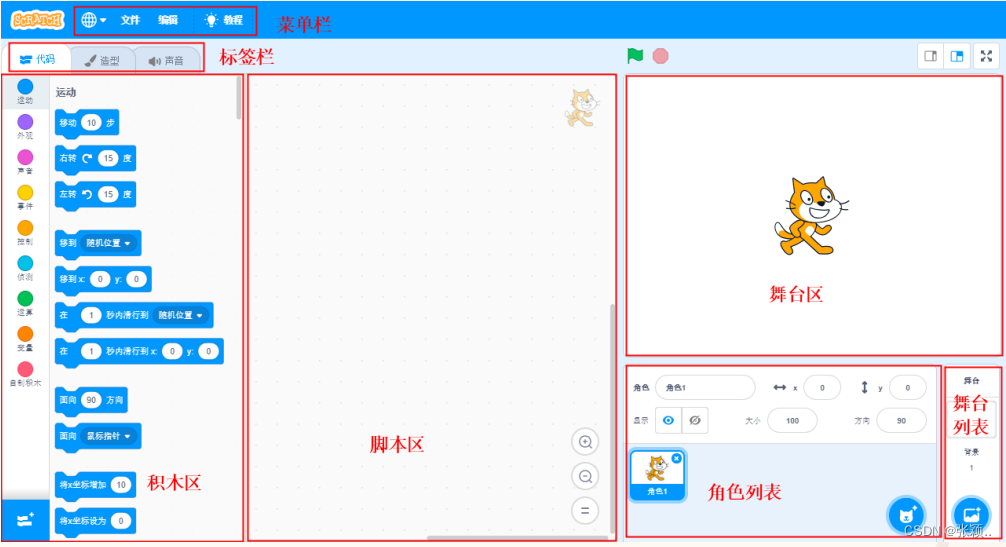This screenshot has width=1006, height=547.
Task: Switch to small stage layout
Action: pos(930,56)
